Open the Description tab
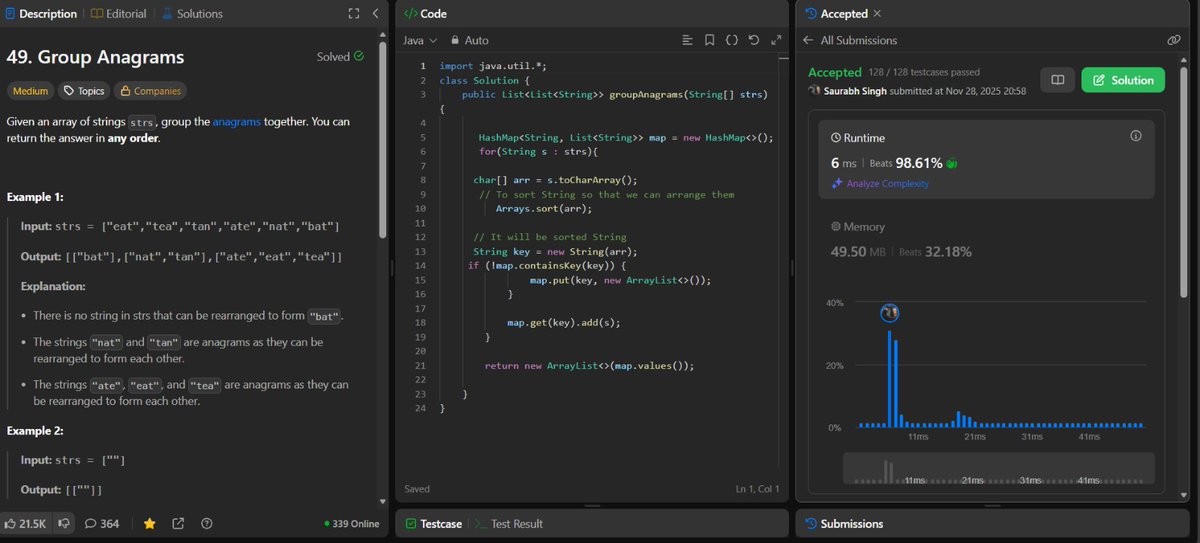Screen dimensions: 1200x543 [x=41, y=14]
